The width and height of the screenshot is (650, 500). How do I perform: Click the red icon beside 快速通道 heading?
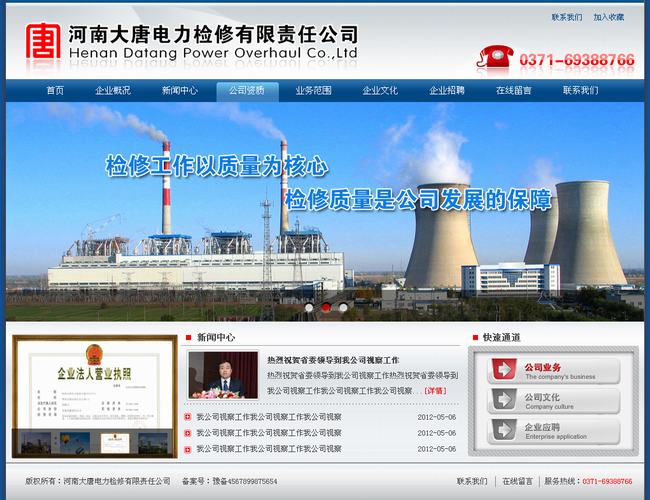474,338
